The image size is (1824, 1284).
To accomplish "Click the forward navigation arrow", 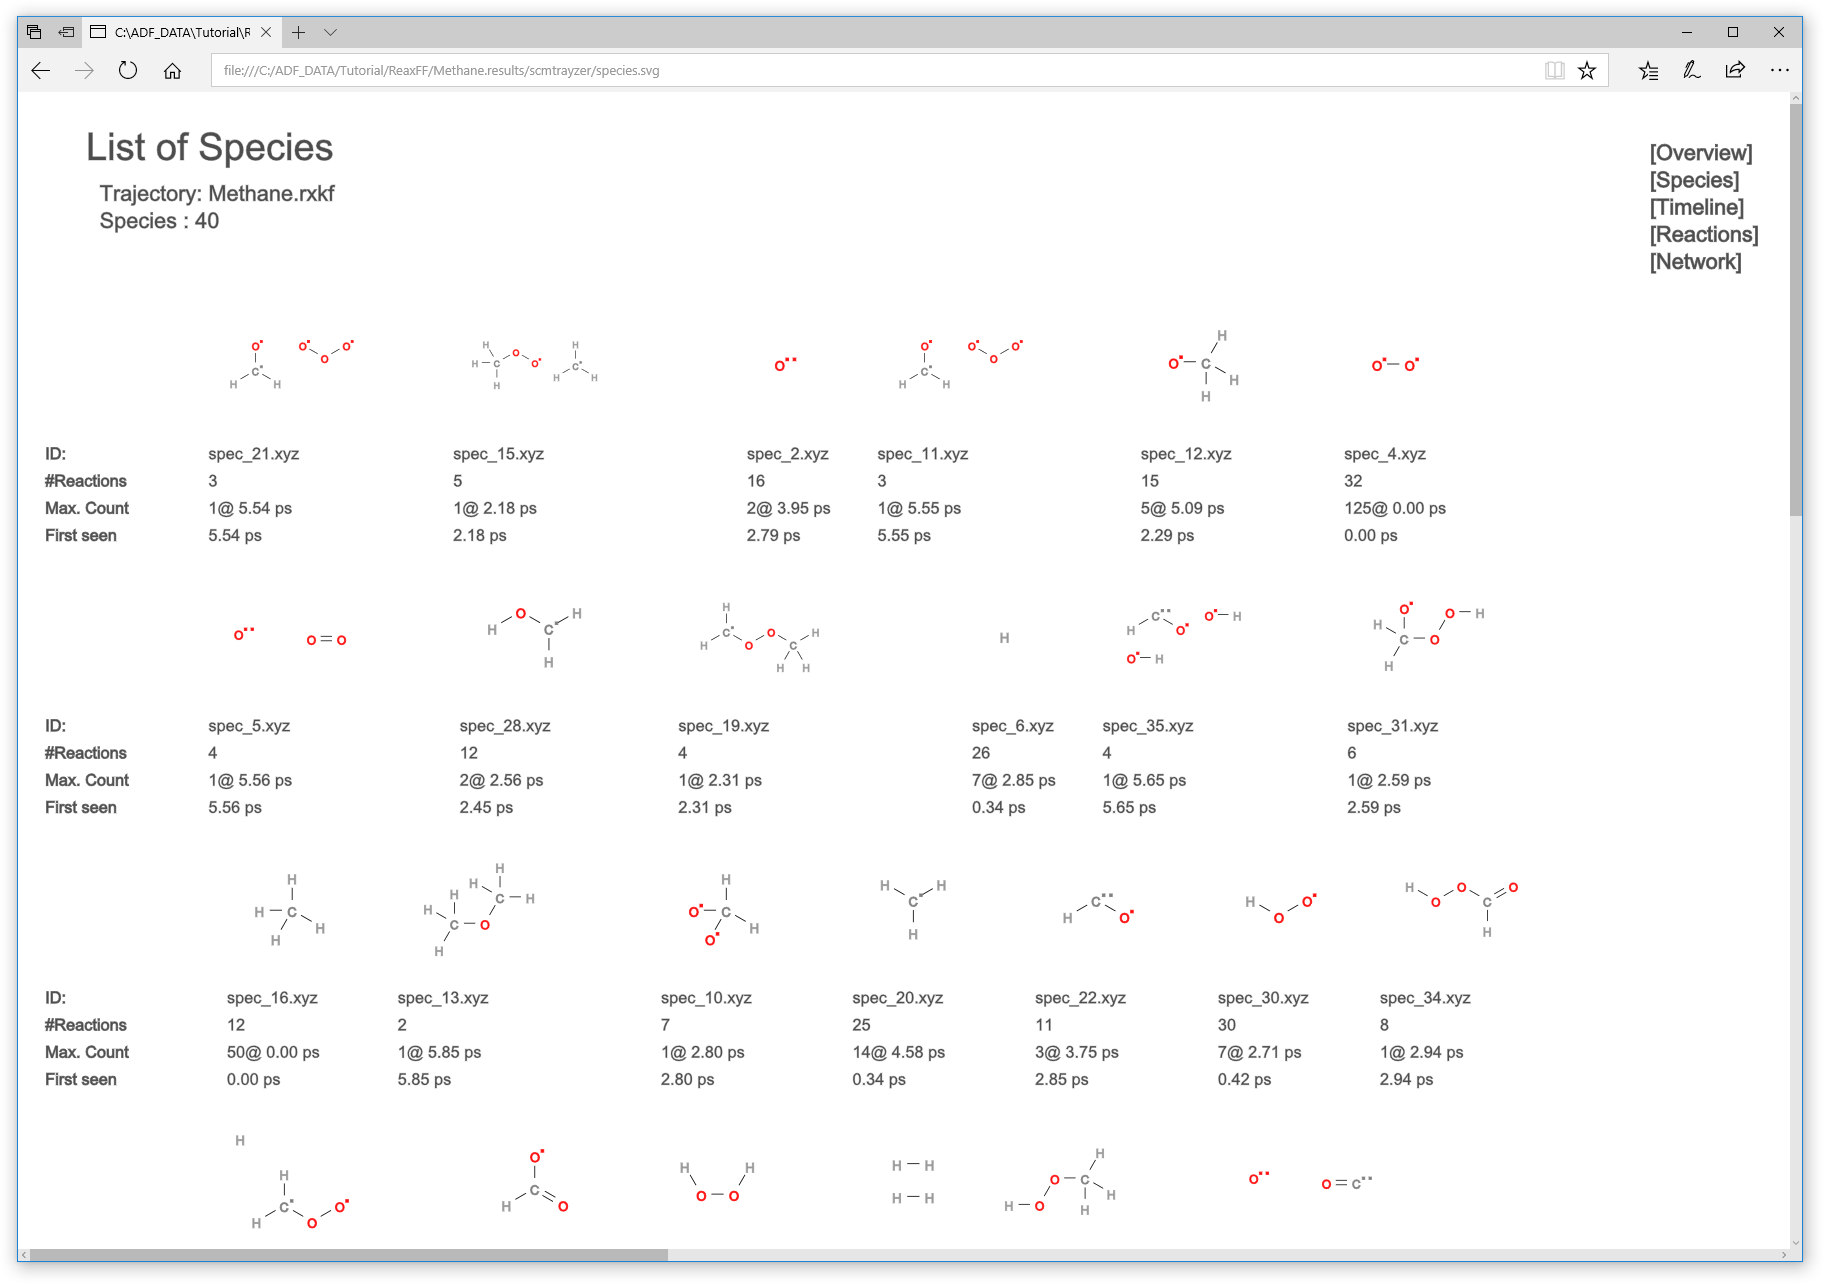I will (x=85, y=70).
